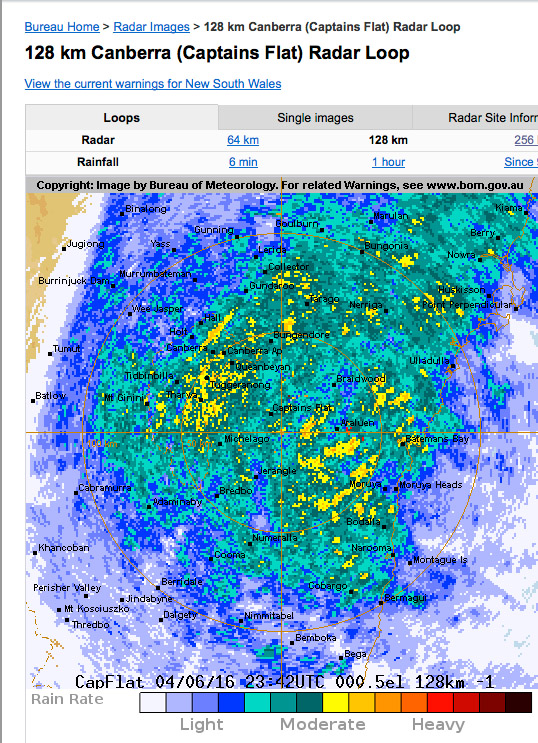This screenshot has width=538, height=743.
Task: Select the Loops tab
Action: click(122, 118)
